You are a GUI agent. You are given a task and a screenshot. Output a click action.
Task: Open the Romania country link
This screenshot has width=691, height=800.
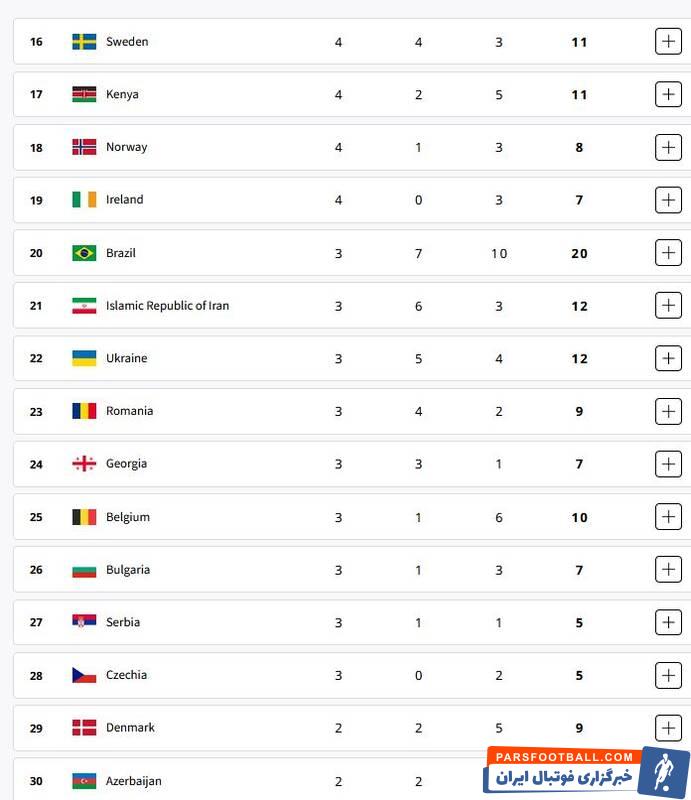129,411
